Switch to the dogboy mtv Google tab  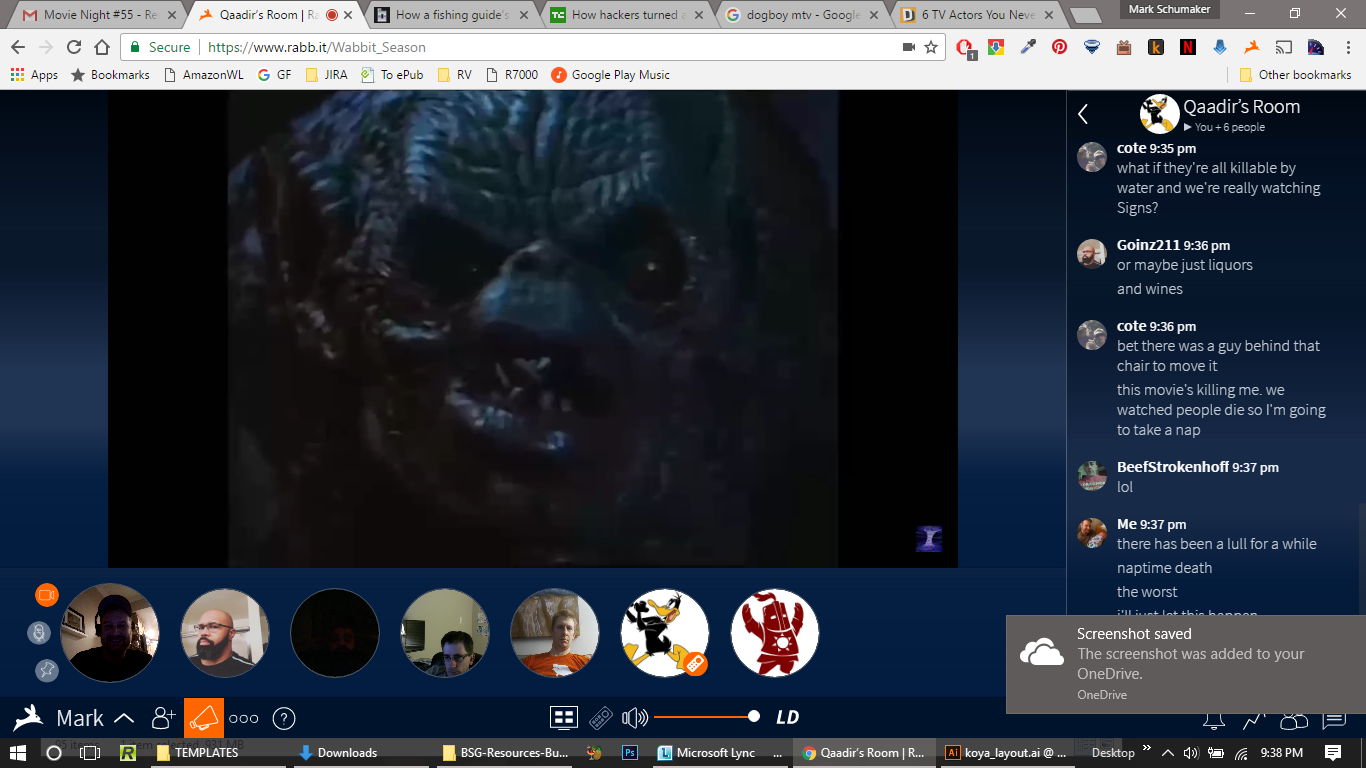point(802,15)
